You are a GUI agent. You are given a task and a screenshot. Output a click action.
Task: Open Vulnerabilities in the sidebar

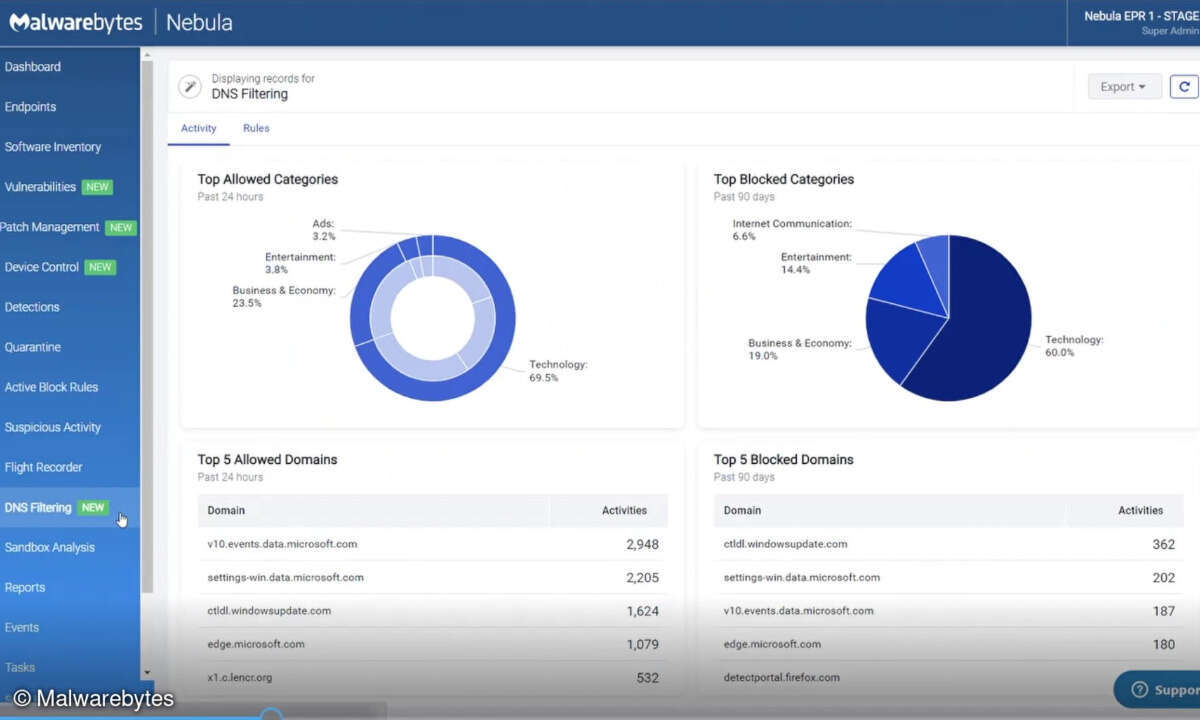point(40,187)
